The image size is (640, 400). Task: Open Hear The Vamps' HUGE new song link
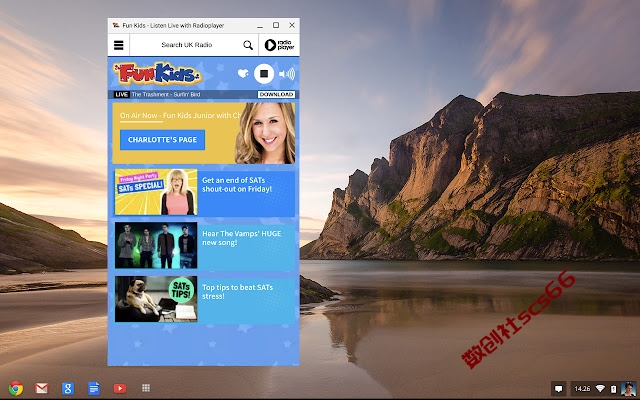[242, 238]
